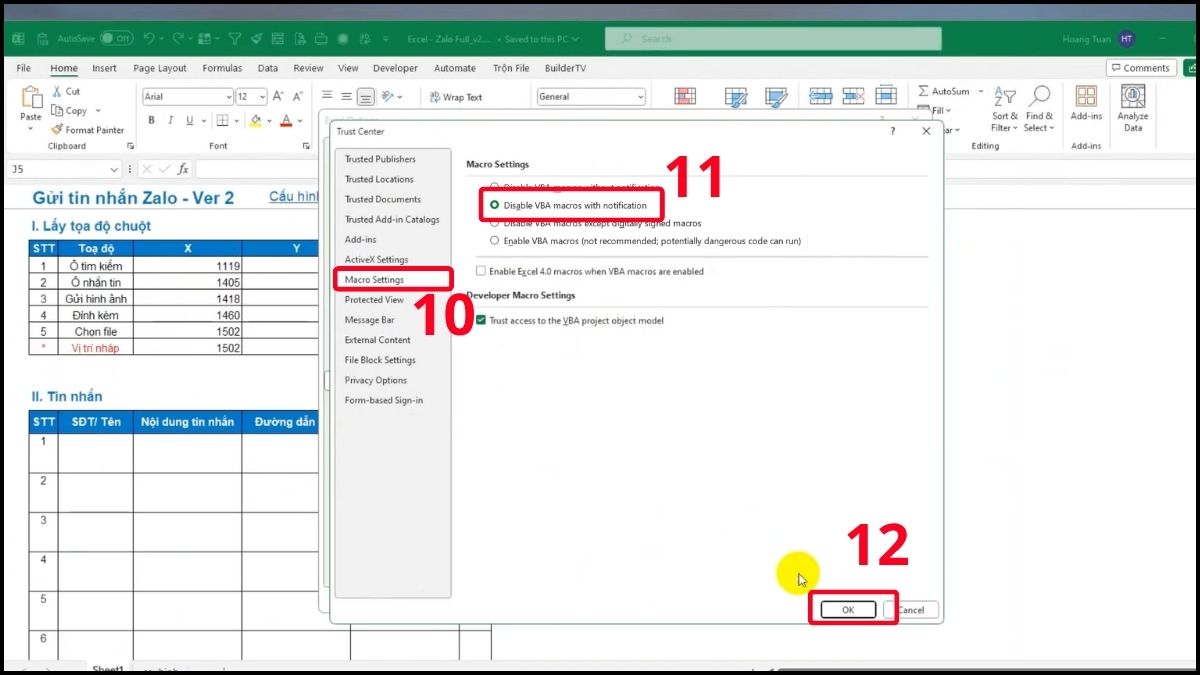Apply Underline formatting

(x=190, y=121)
